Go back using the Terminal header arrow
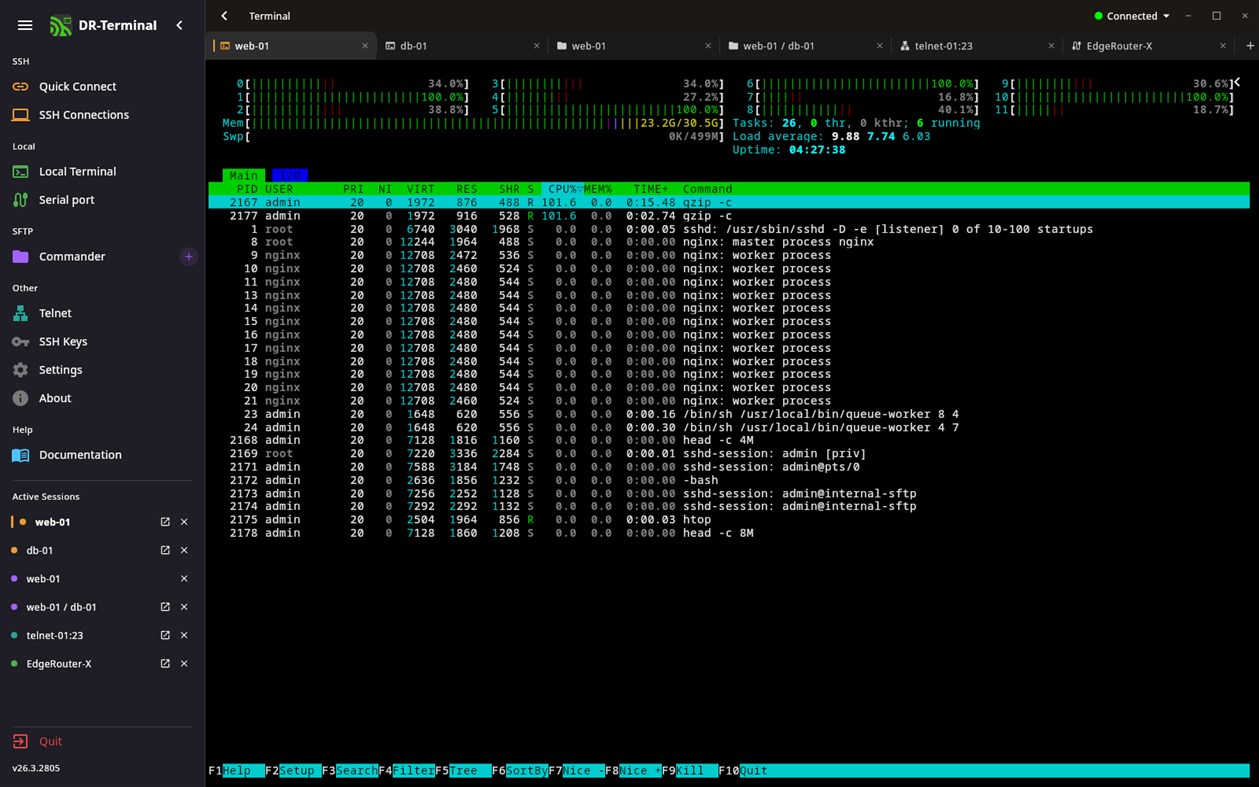The width and height of the screenshot is (1259, 787). click(224, 16)
